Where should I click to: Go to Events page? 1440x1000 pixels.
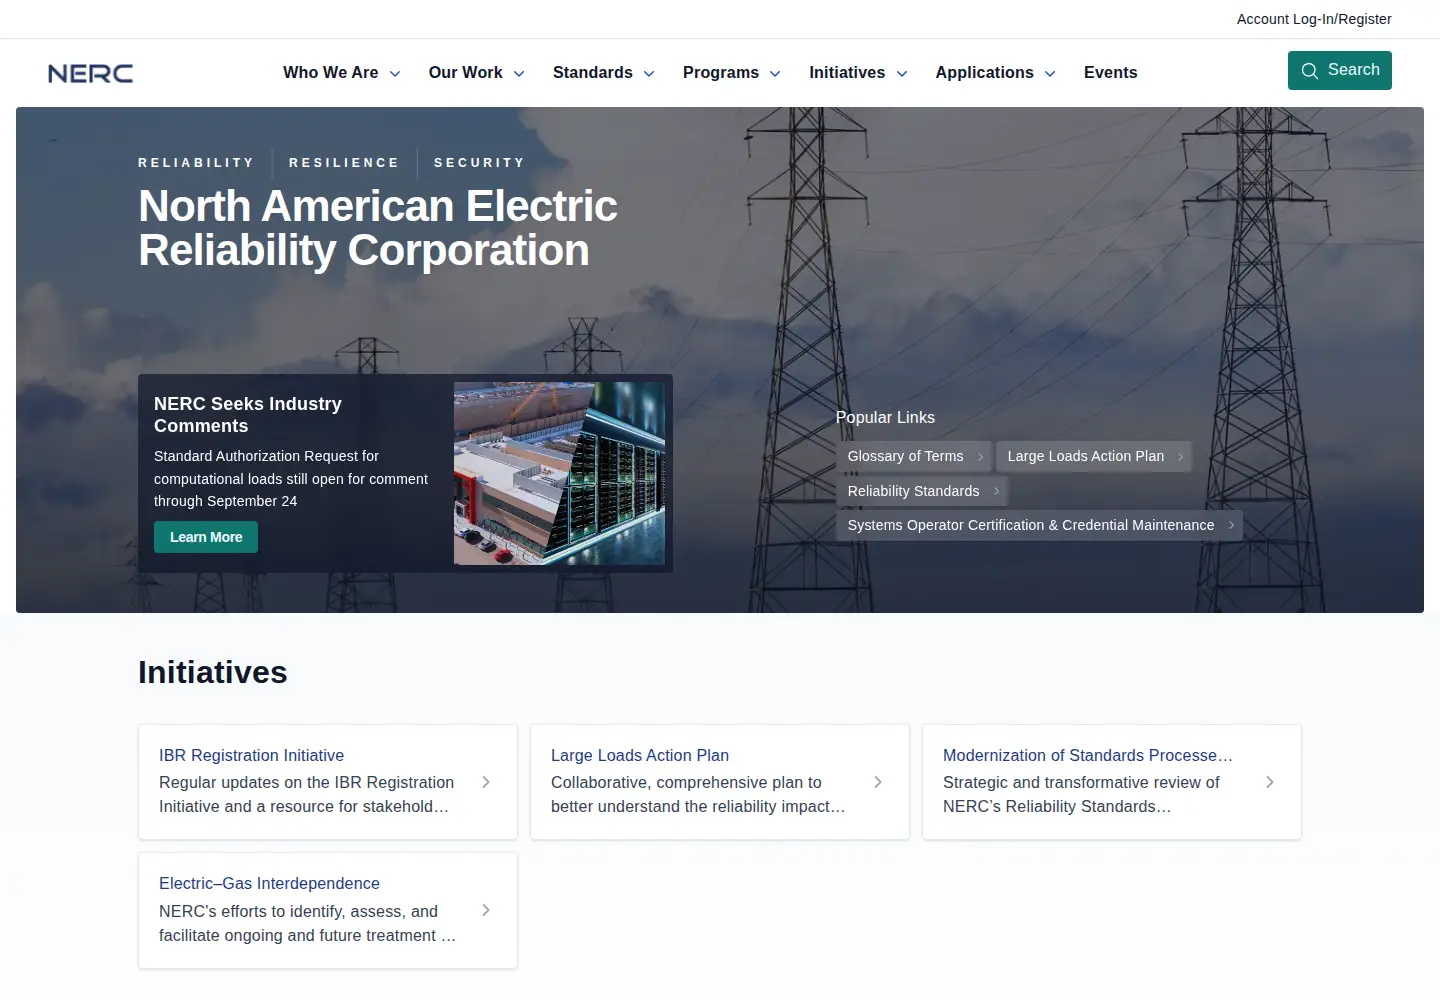(1111, 73)
